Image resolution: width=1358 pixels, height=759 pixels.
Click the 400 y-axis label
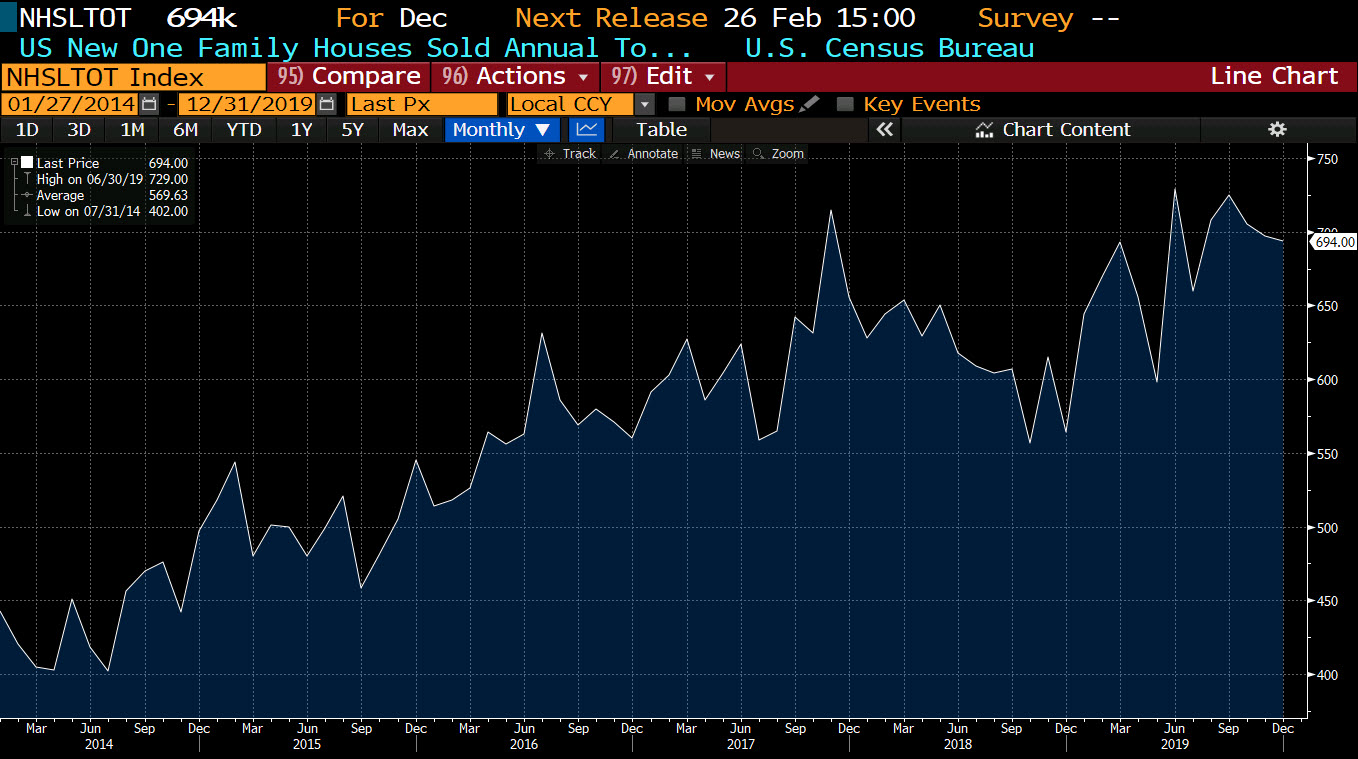click(1328, 675)
